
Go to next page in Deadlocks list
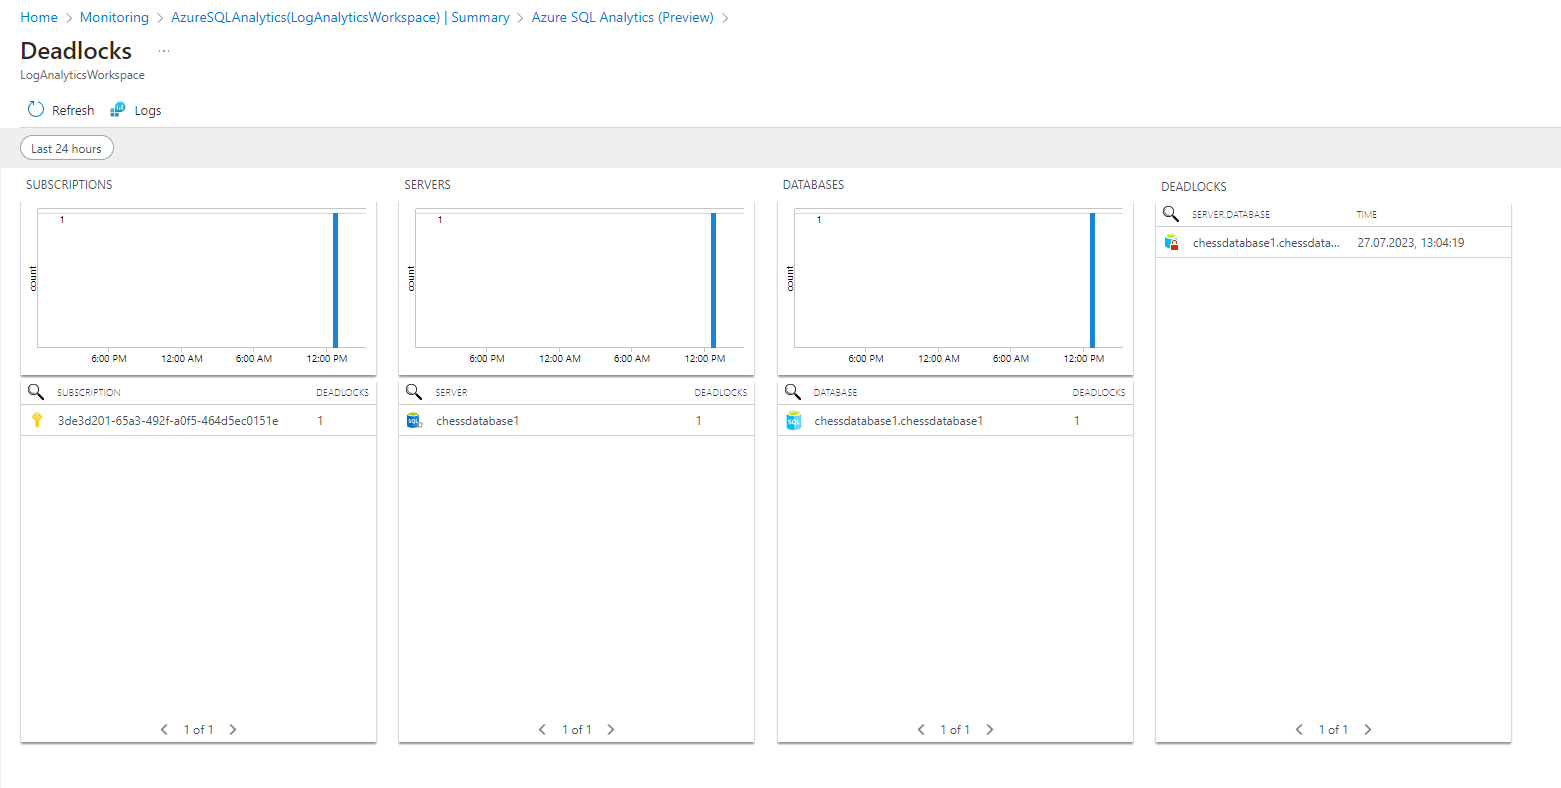pyautogui.click(x=1368, y=730)
